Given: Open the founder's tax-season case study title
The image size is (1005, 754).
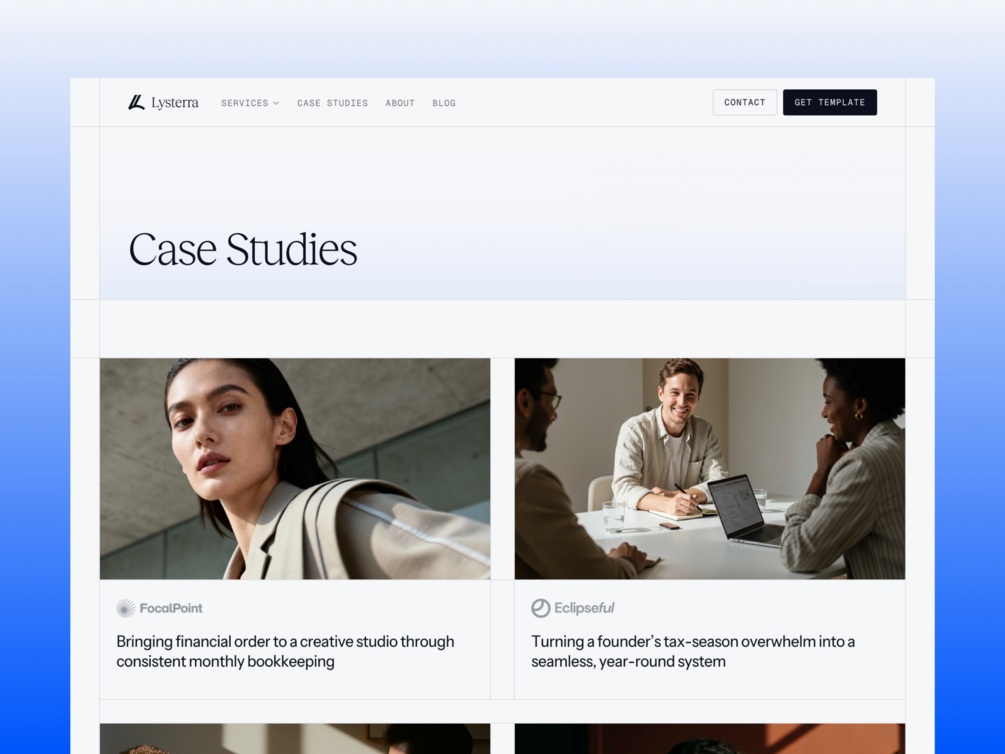Looking at the screenshot, I should (693, 651).
